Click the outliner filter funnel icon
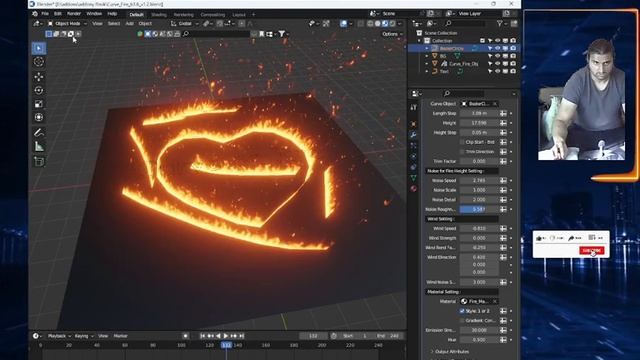The width and height of the screenshot is (640, 360). coord(499,24)
